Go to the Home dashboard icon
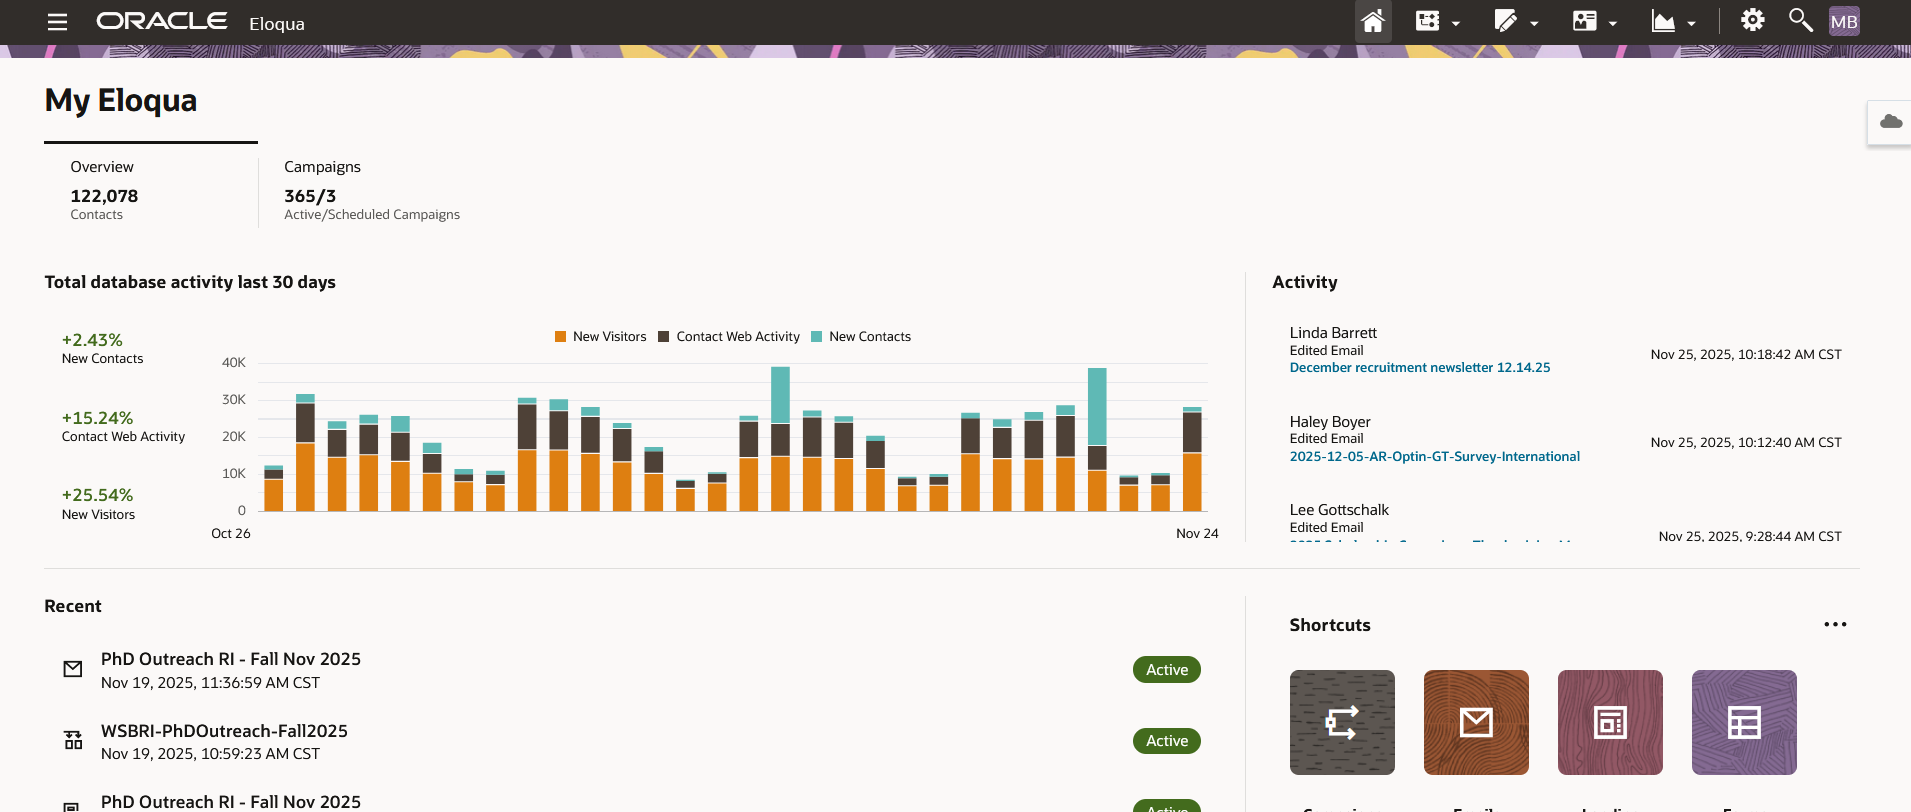The width and height of the screenshot is (1911, 812). click(1372, 21)
